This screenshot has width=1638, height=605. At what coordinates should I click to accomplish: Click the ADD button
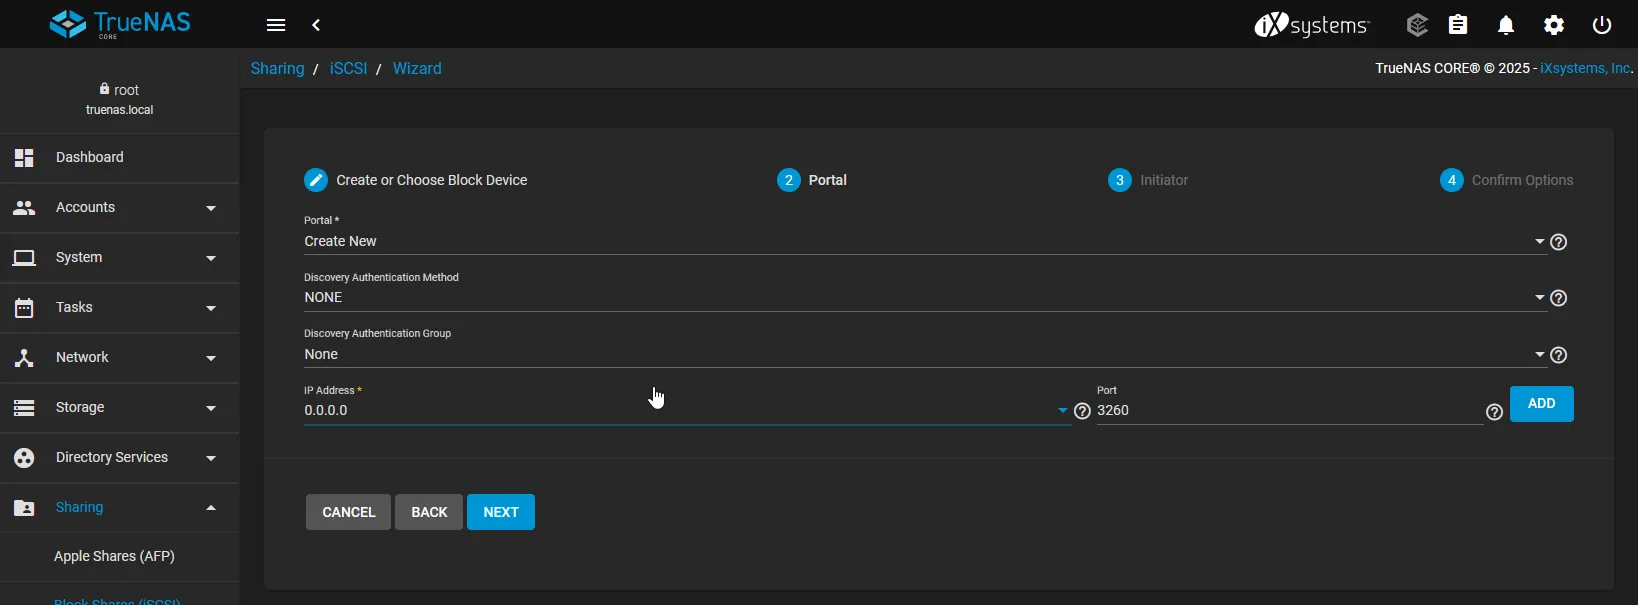[1541, 404]
